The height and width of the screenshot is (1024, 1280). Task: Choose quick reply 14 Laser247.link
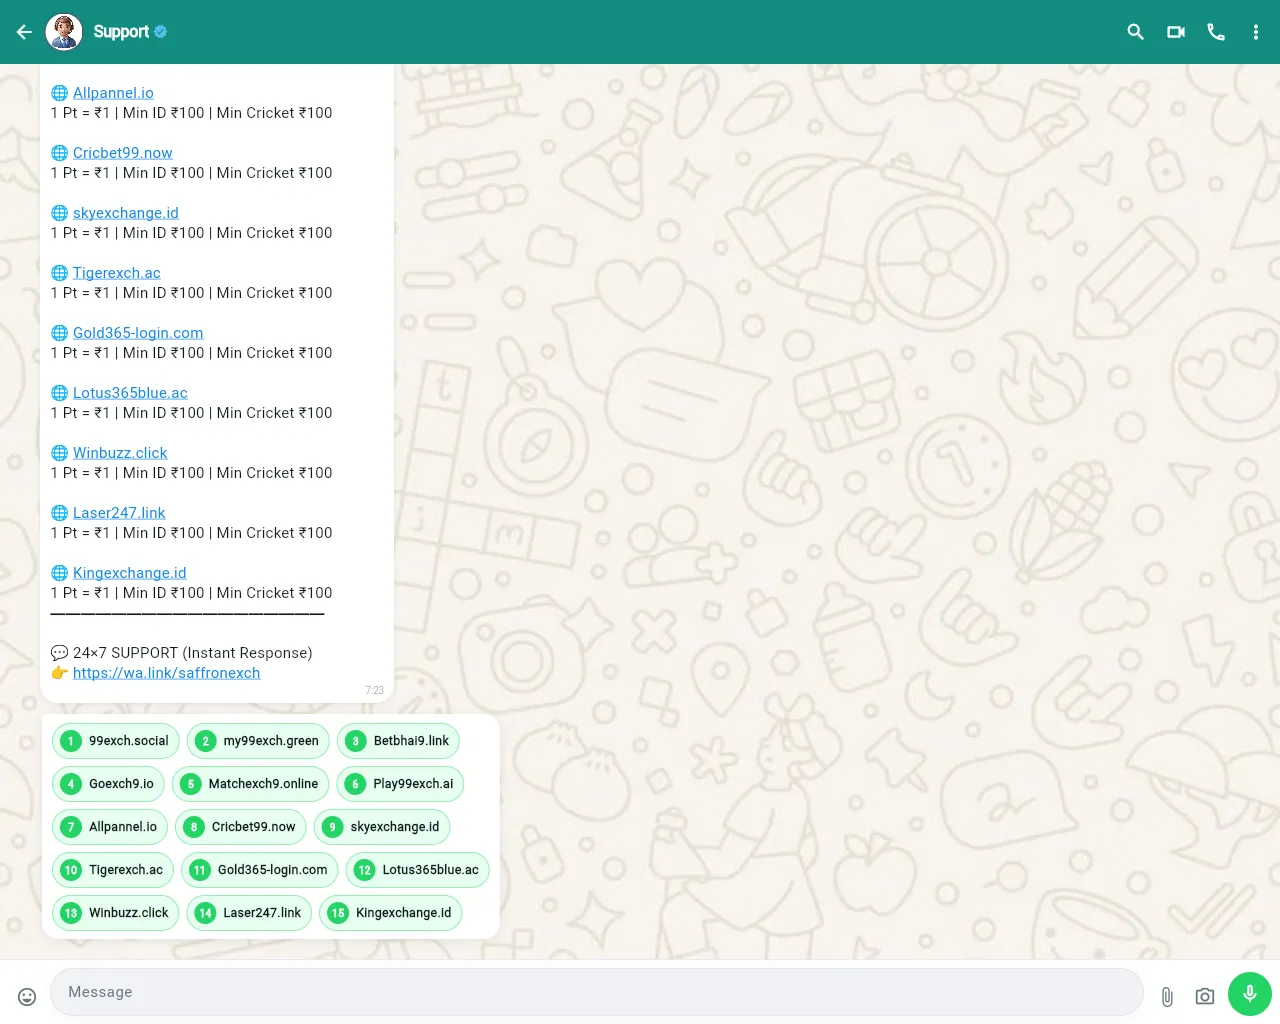[249, 913]
